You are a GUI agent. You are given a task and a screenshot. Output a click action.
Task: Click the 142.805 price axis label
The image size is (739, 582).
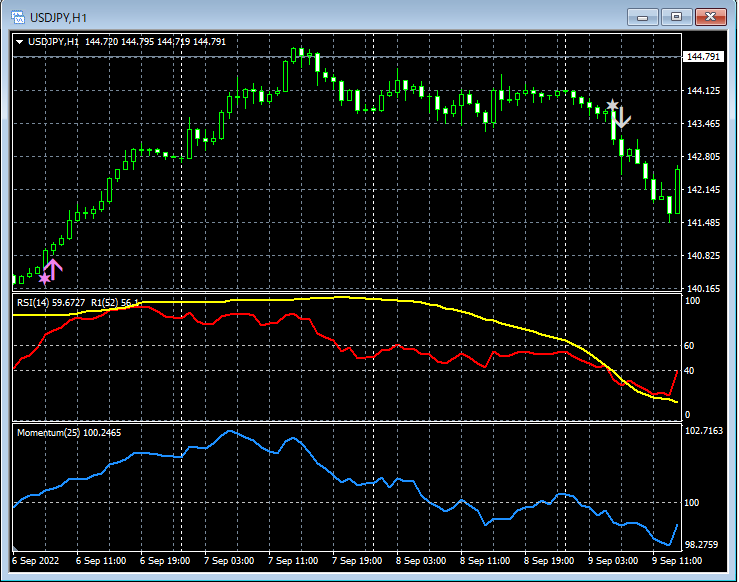tap(703, 156)
